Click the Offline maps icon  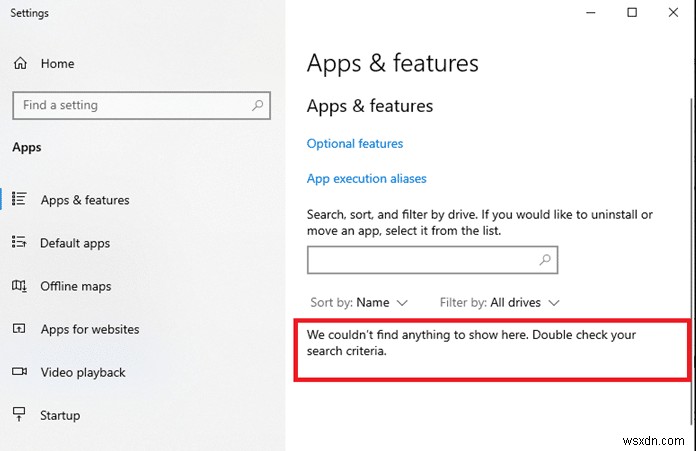point(19,286)
